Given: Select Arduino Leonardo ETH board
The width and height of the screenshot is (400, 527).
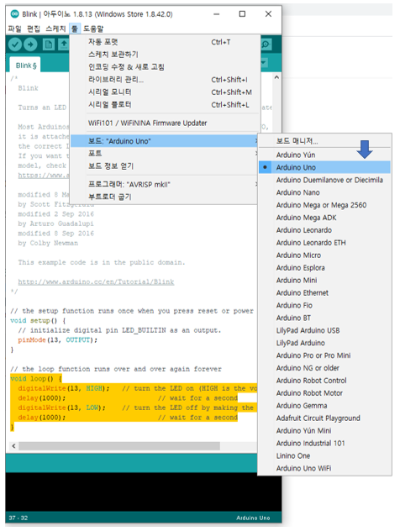Looking at the screenshot, I should (x=324, y=243).
